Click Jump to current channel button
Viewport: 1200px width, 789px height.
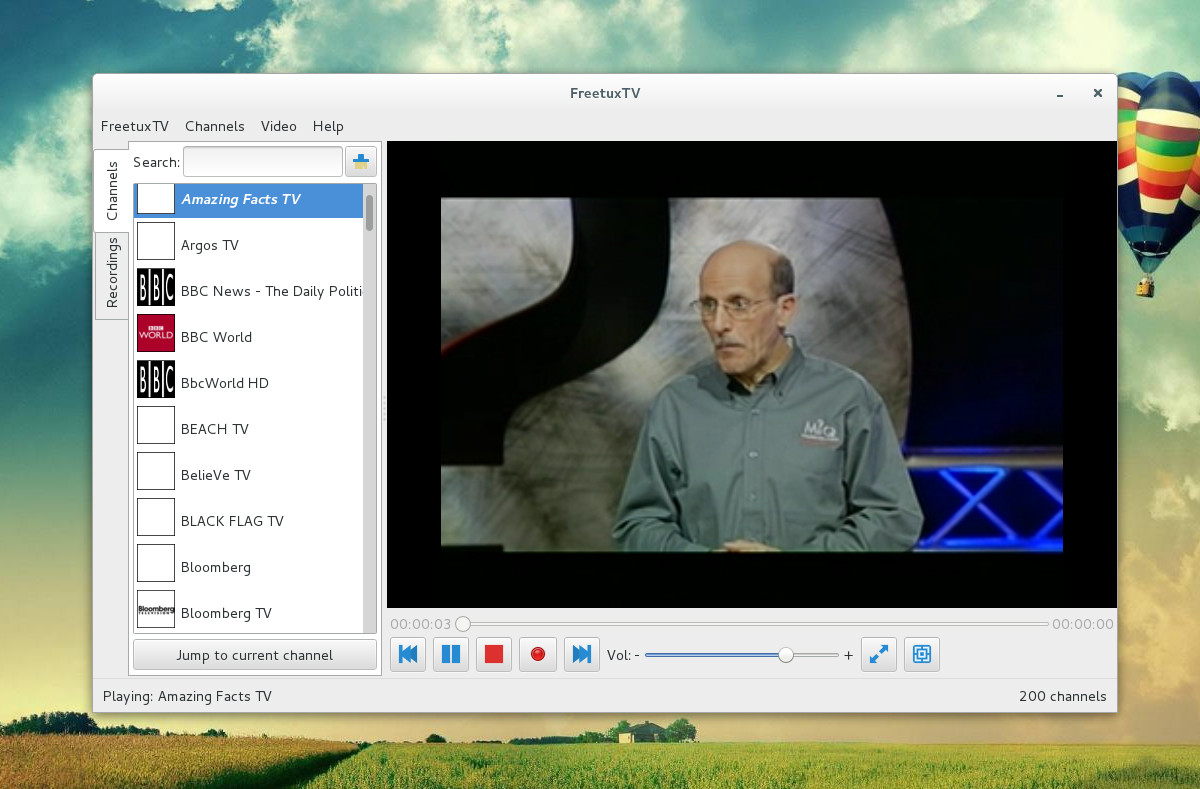click(255, 655)
